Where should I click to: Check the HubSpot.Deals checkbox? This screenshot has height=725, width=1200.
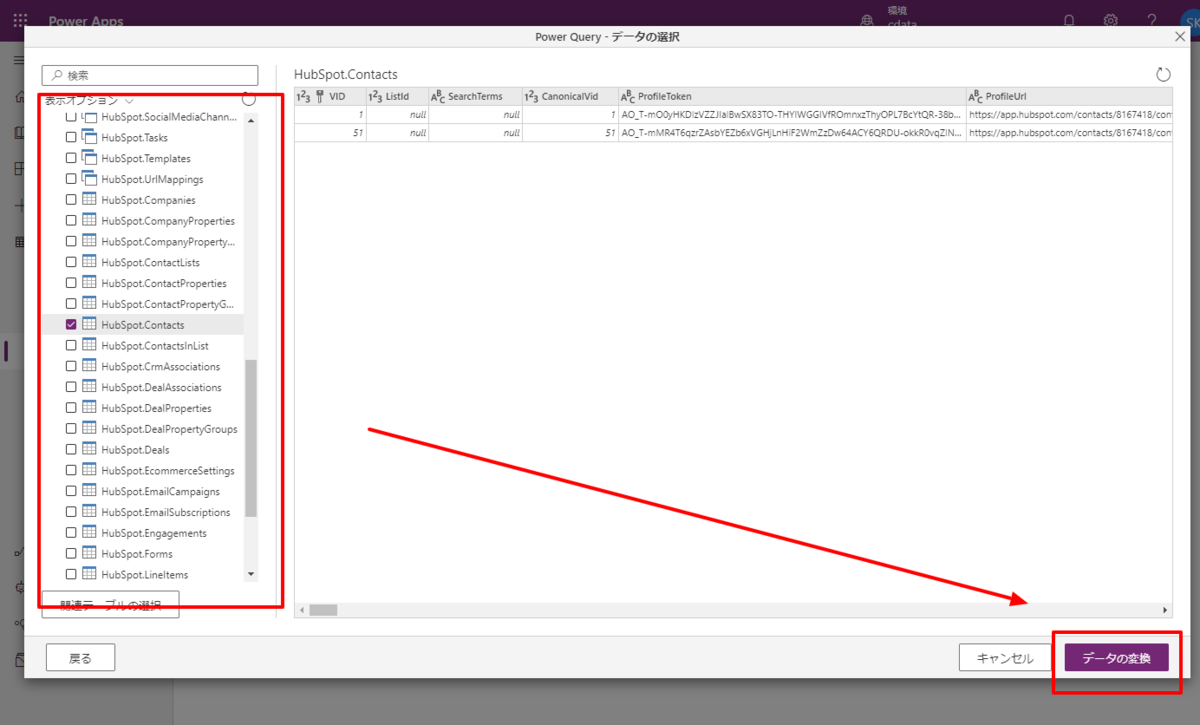pyautogui.click(x=71, y=450)
